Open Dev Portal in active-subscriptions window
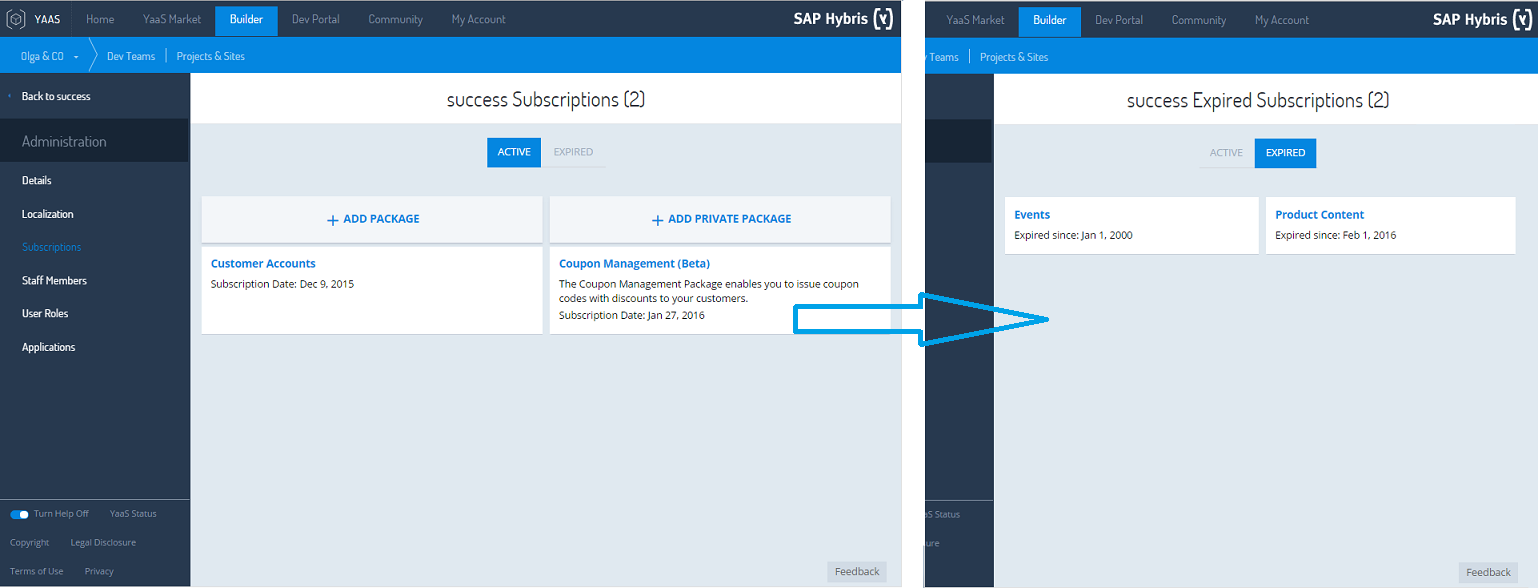 pos(316,19)
